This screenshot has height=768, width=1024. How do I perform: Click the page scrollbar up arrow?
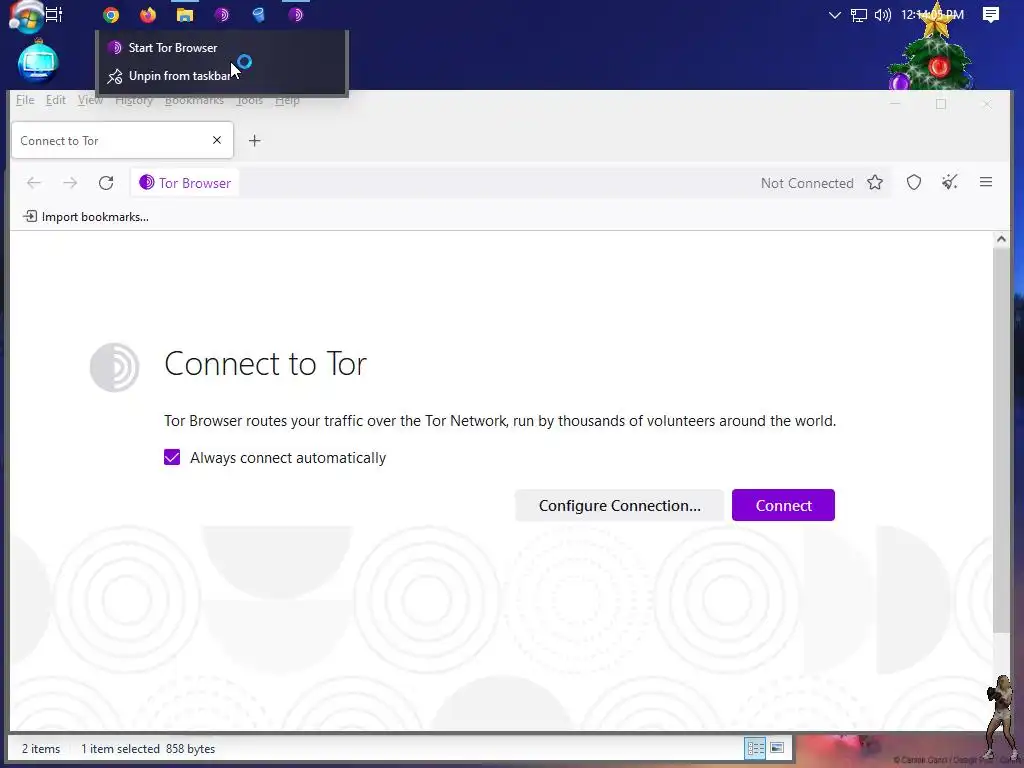point(1001,239)
